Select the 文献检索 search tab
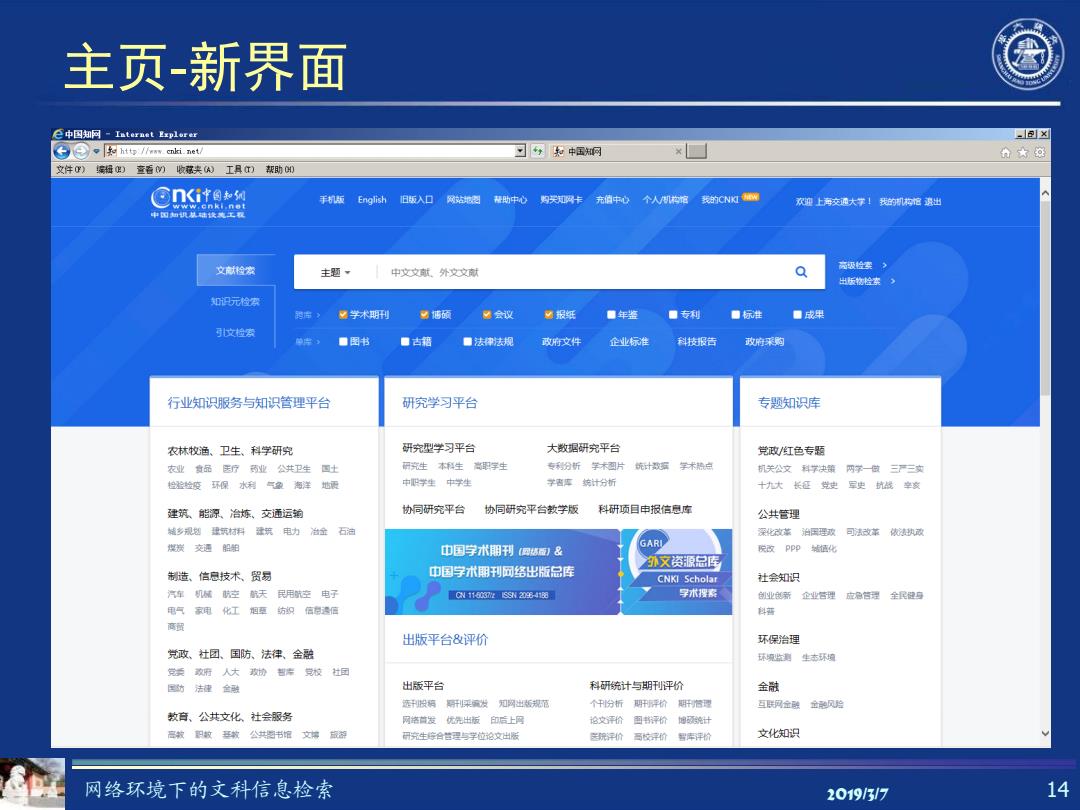This screenshot has height=810, width=1080. [236, 271]
